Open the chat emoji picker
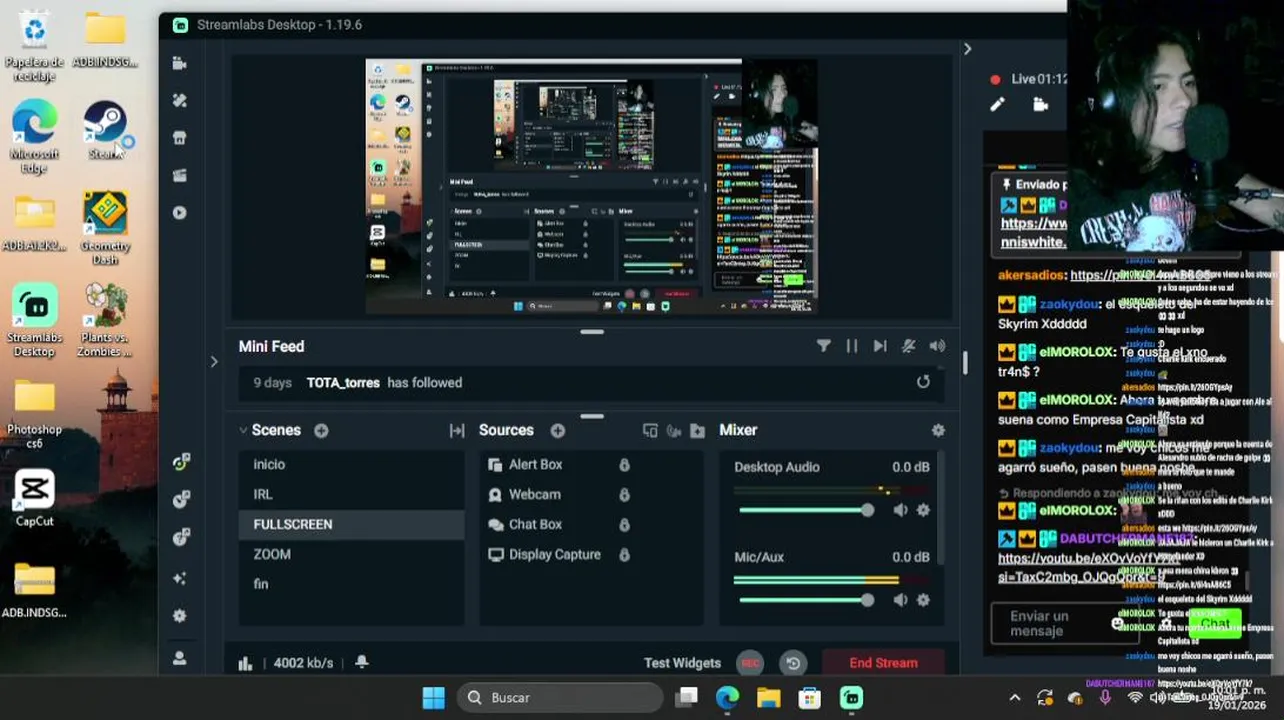The width and height of the screenshot is (1284, 720). click(x=1118, y=623)
